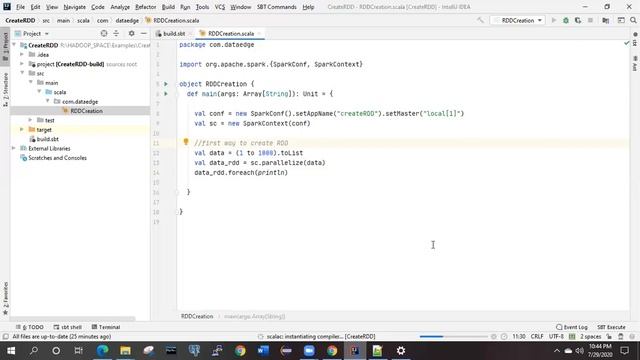The image size is (640, 360).
Task: Start debugging with the bug icon
Action: pyautogui.click(x=566, y=20)
